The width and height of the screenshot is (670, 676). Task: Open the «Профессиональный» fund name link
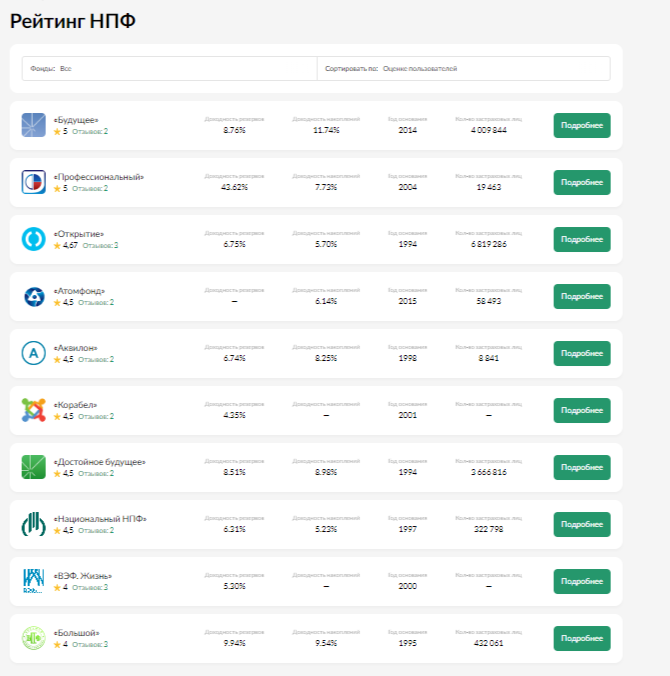coord(99,177)
